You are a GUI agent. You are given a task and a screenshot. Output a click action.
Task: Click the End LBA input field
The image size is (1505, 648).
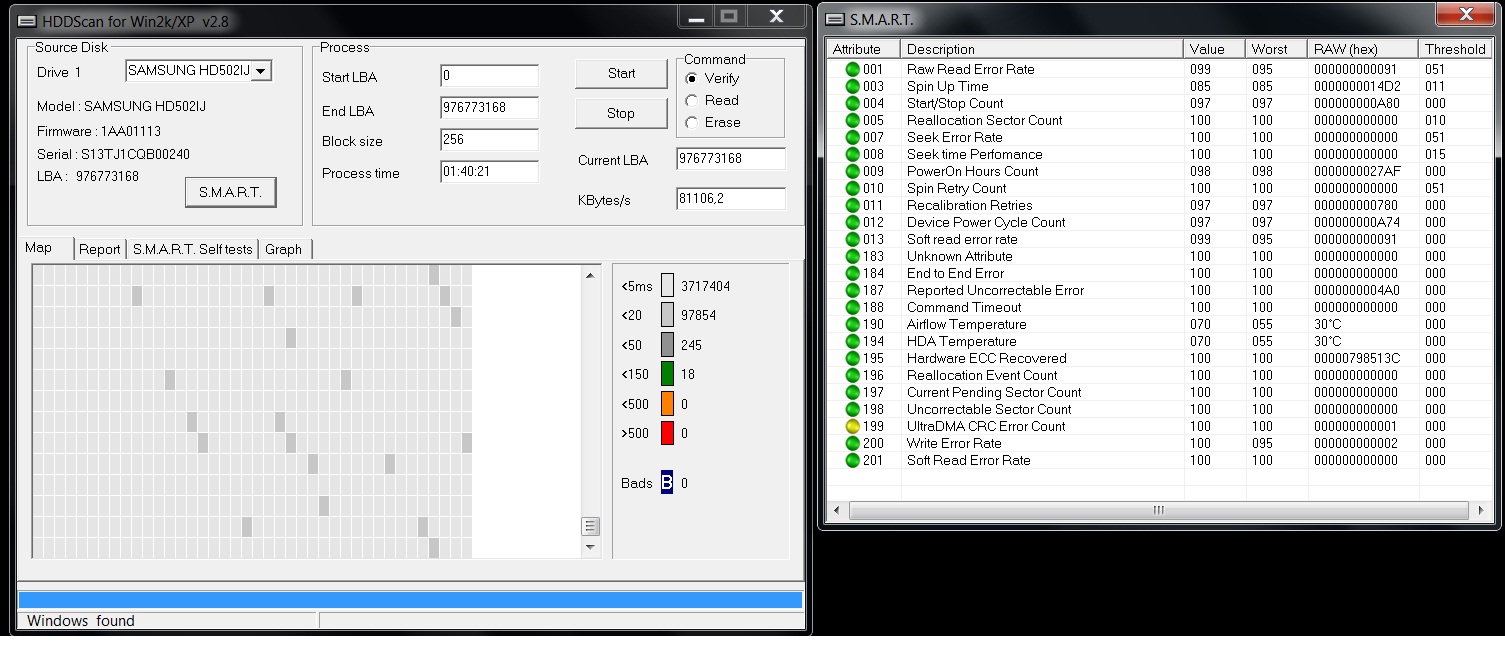point(489,108)
